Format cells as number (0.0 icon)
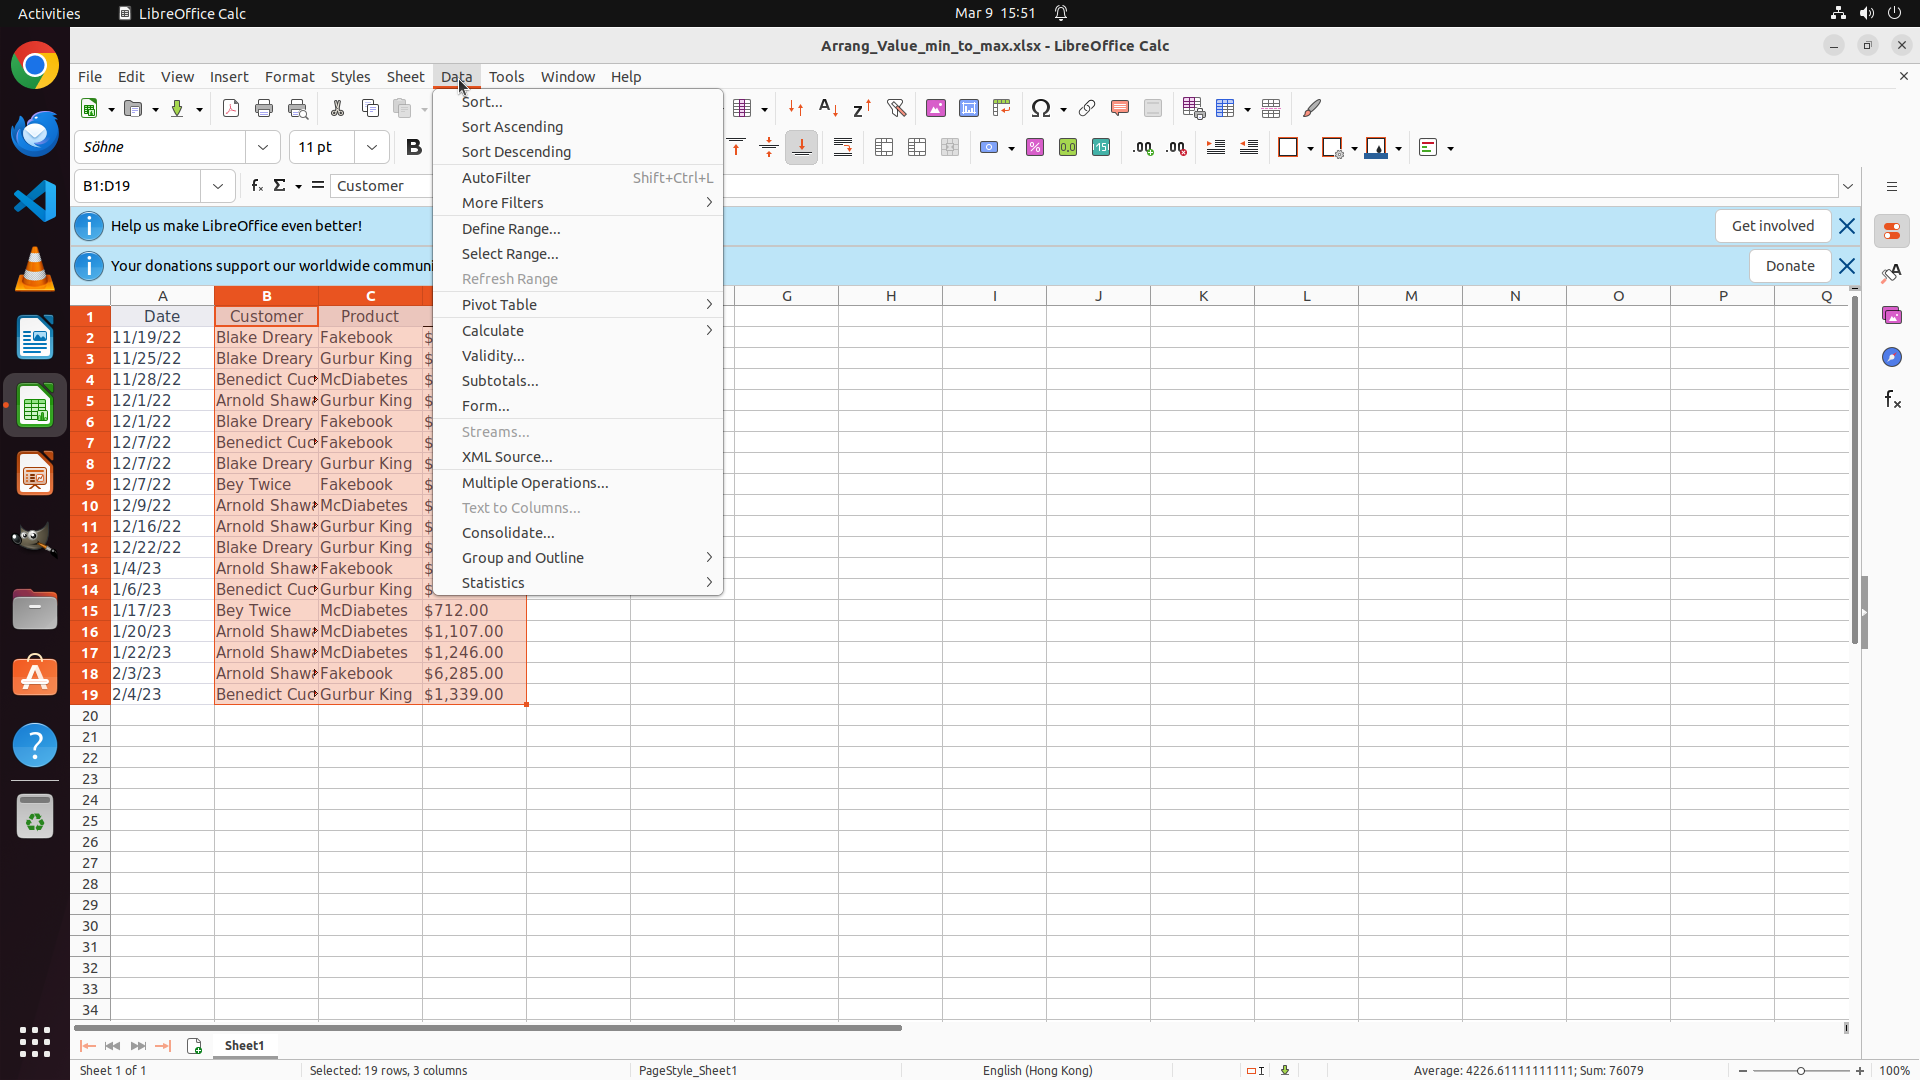The width and height of the screenshot is (1920, 1080). point(1068,148)
